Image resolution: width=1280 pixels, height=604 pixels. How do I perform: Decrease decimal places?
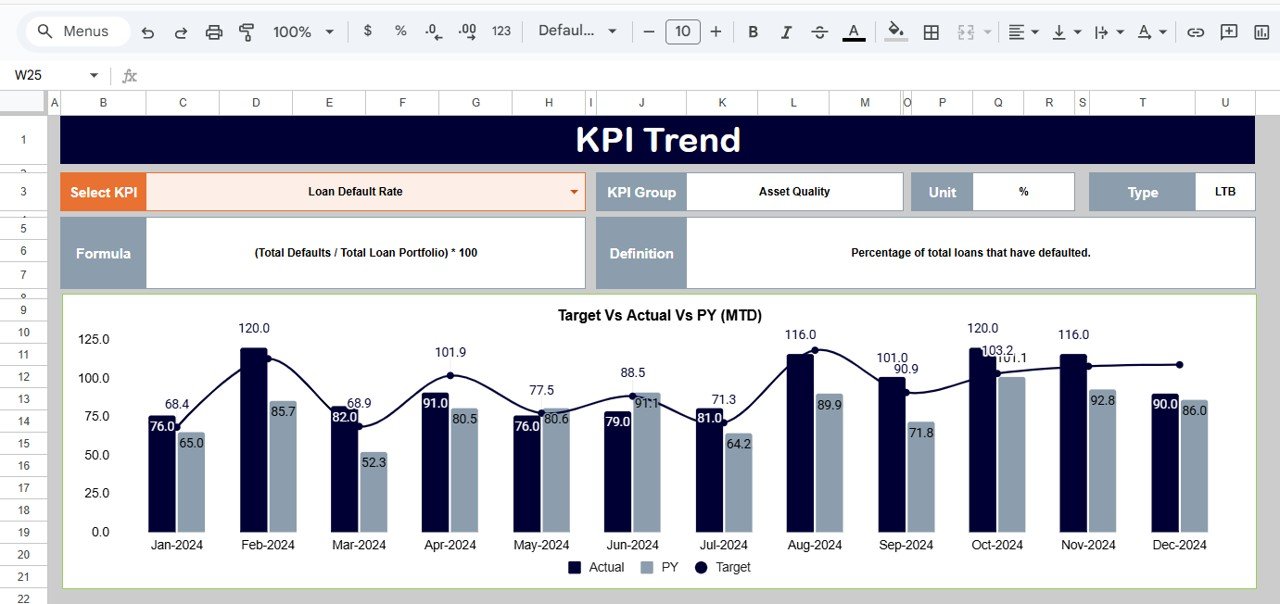click(432, 31)
